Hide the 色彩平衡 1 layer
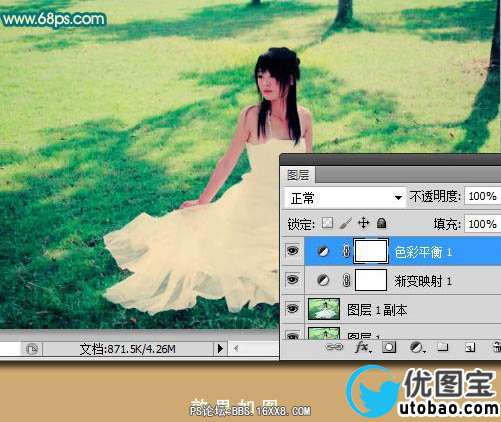 coord(292,250)
